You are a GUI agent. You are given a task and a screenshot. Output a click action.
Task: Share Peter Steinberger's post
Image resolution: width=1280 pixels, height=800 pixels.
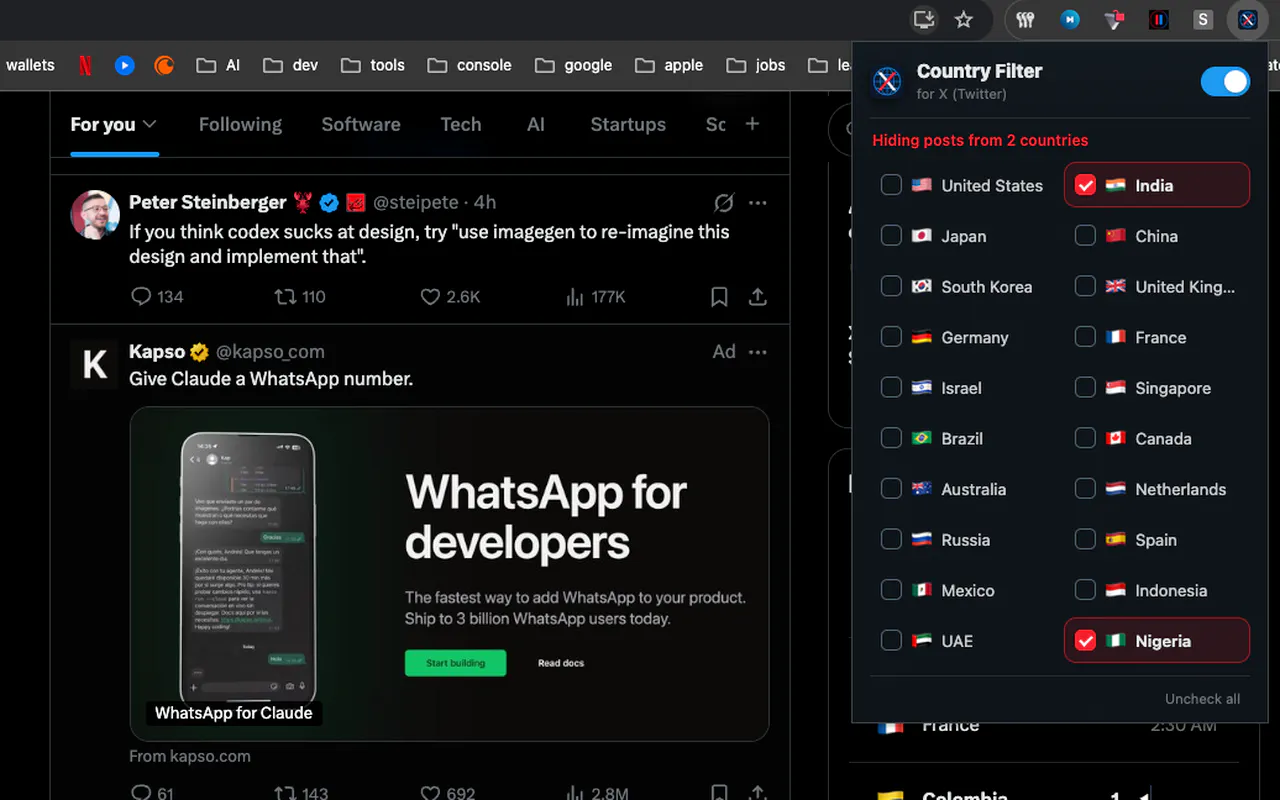click(x=758, y=297)
